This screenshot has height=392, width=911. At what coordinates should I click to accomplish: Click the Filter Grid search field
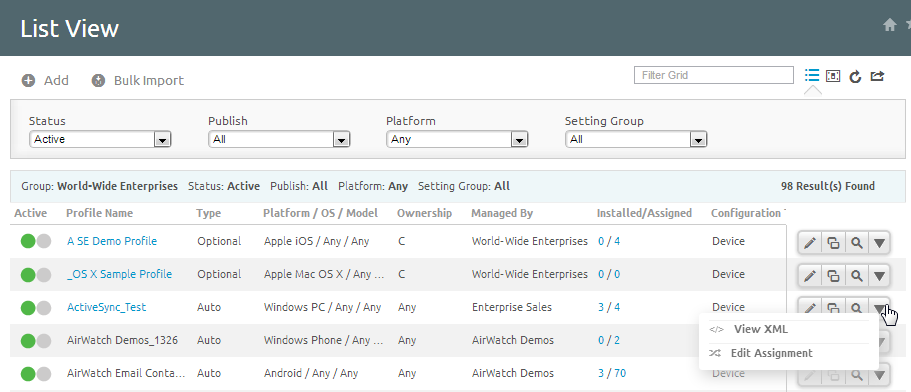click(x=713, y=75)
